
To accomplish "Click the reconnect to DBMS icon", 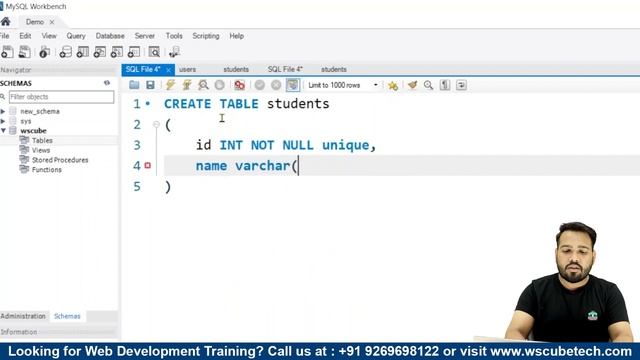I will click(x=174, y=52).
